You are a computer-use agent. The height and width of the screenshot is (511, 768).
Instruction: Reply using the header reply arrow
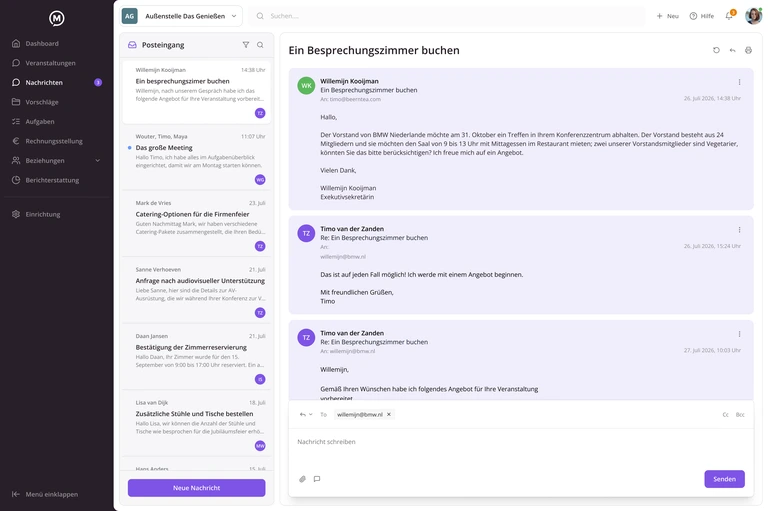pyautogui.click(x=732, y=50)
